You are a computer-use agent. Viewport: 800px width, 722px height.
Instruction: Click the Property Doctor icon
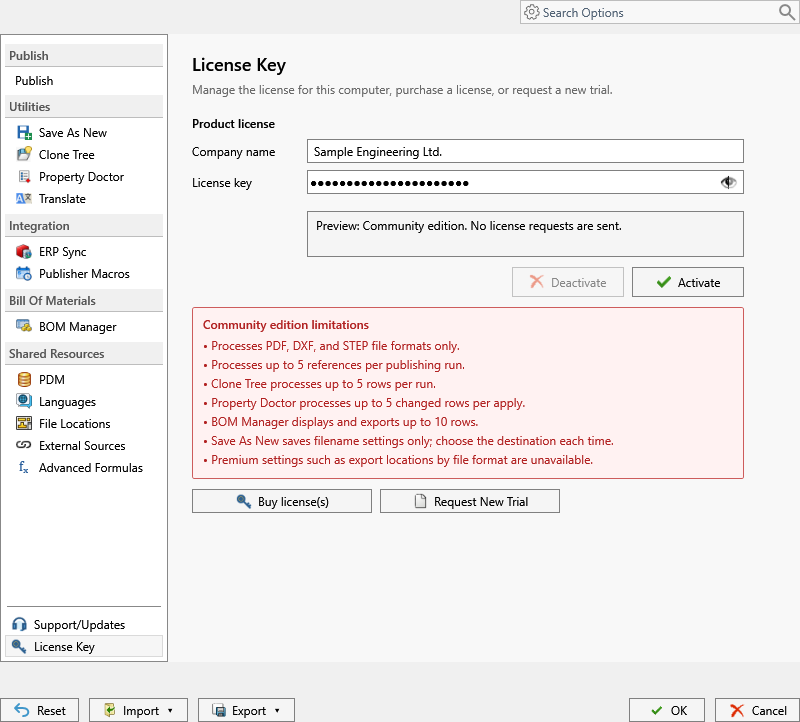(24, 177)
